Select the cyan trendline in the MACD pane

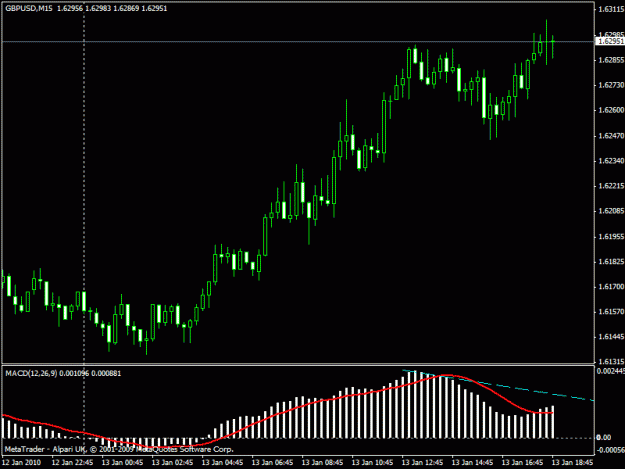pos(498,385)
